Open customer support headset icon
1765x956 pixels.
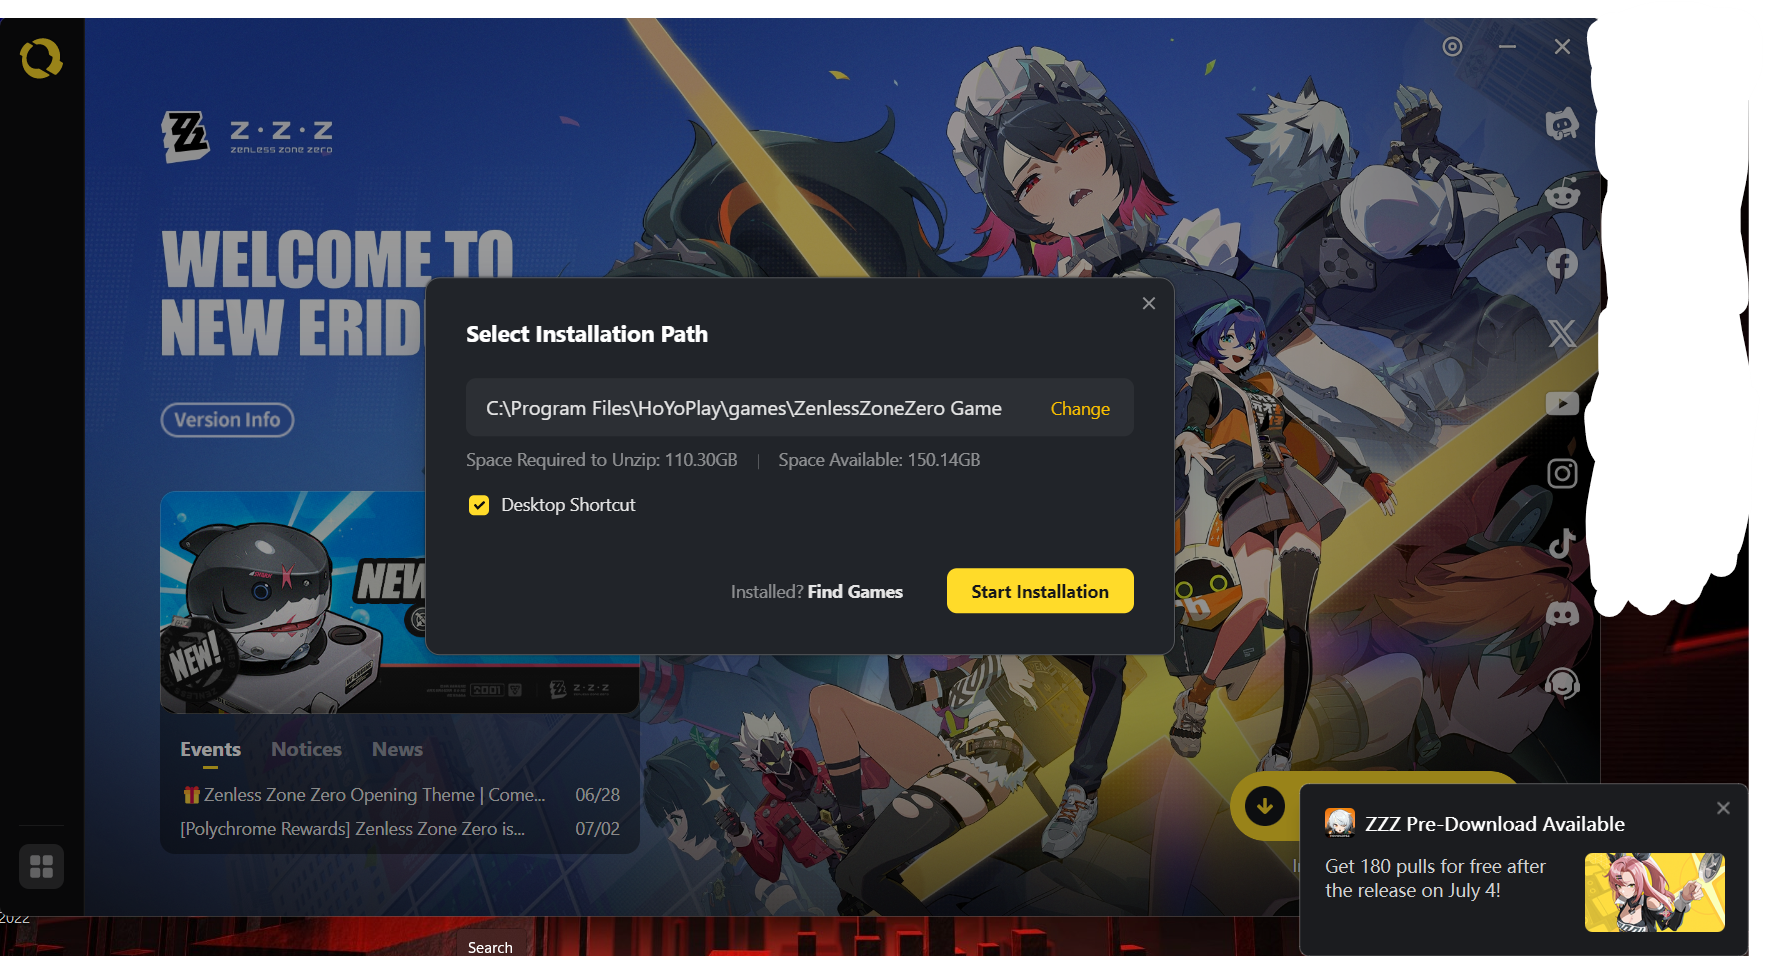(1561, 683)
